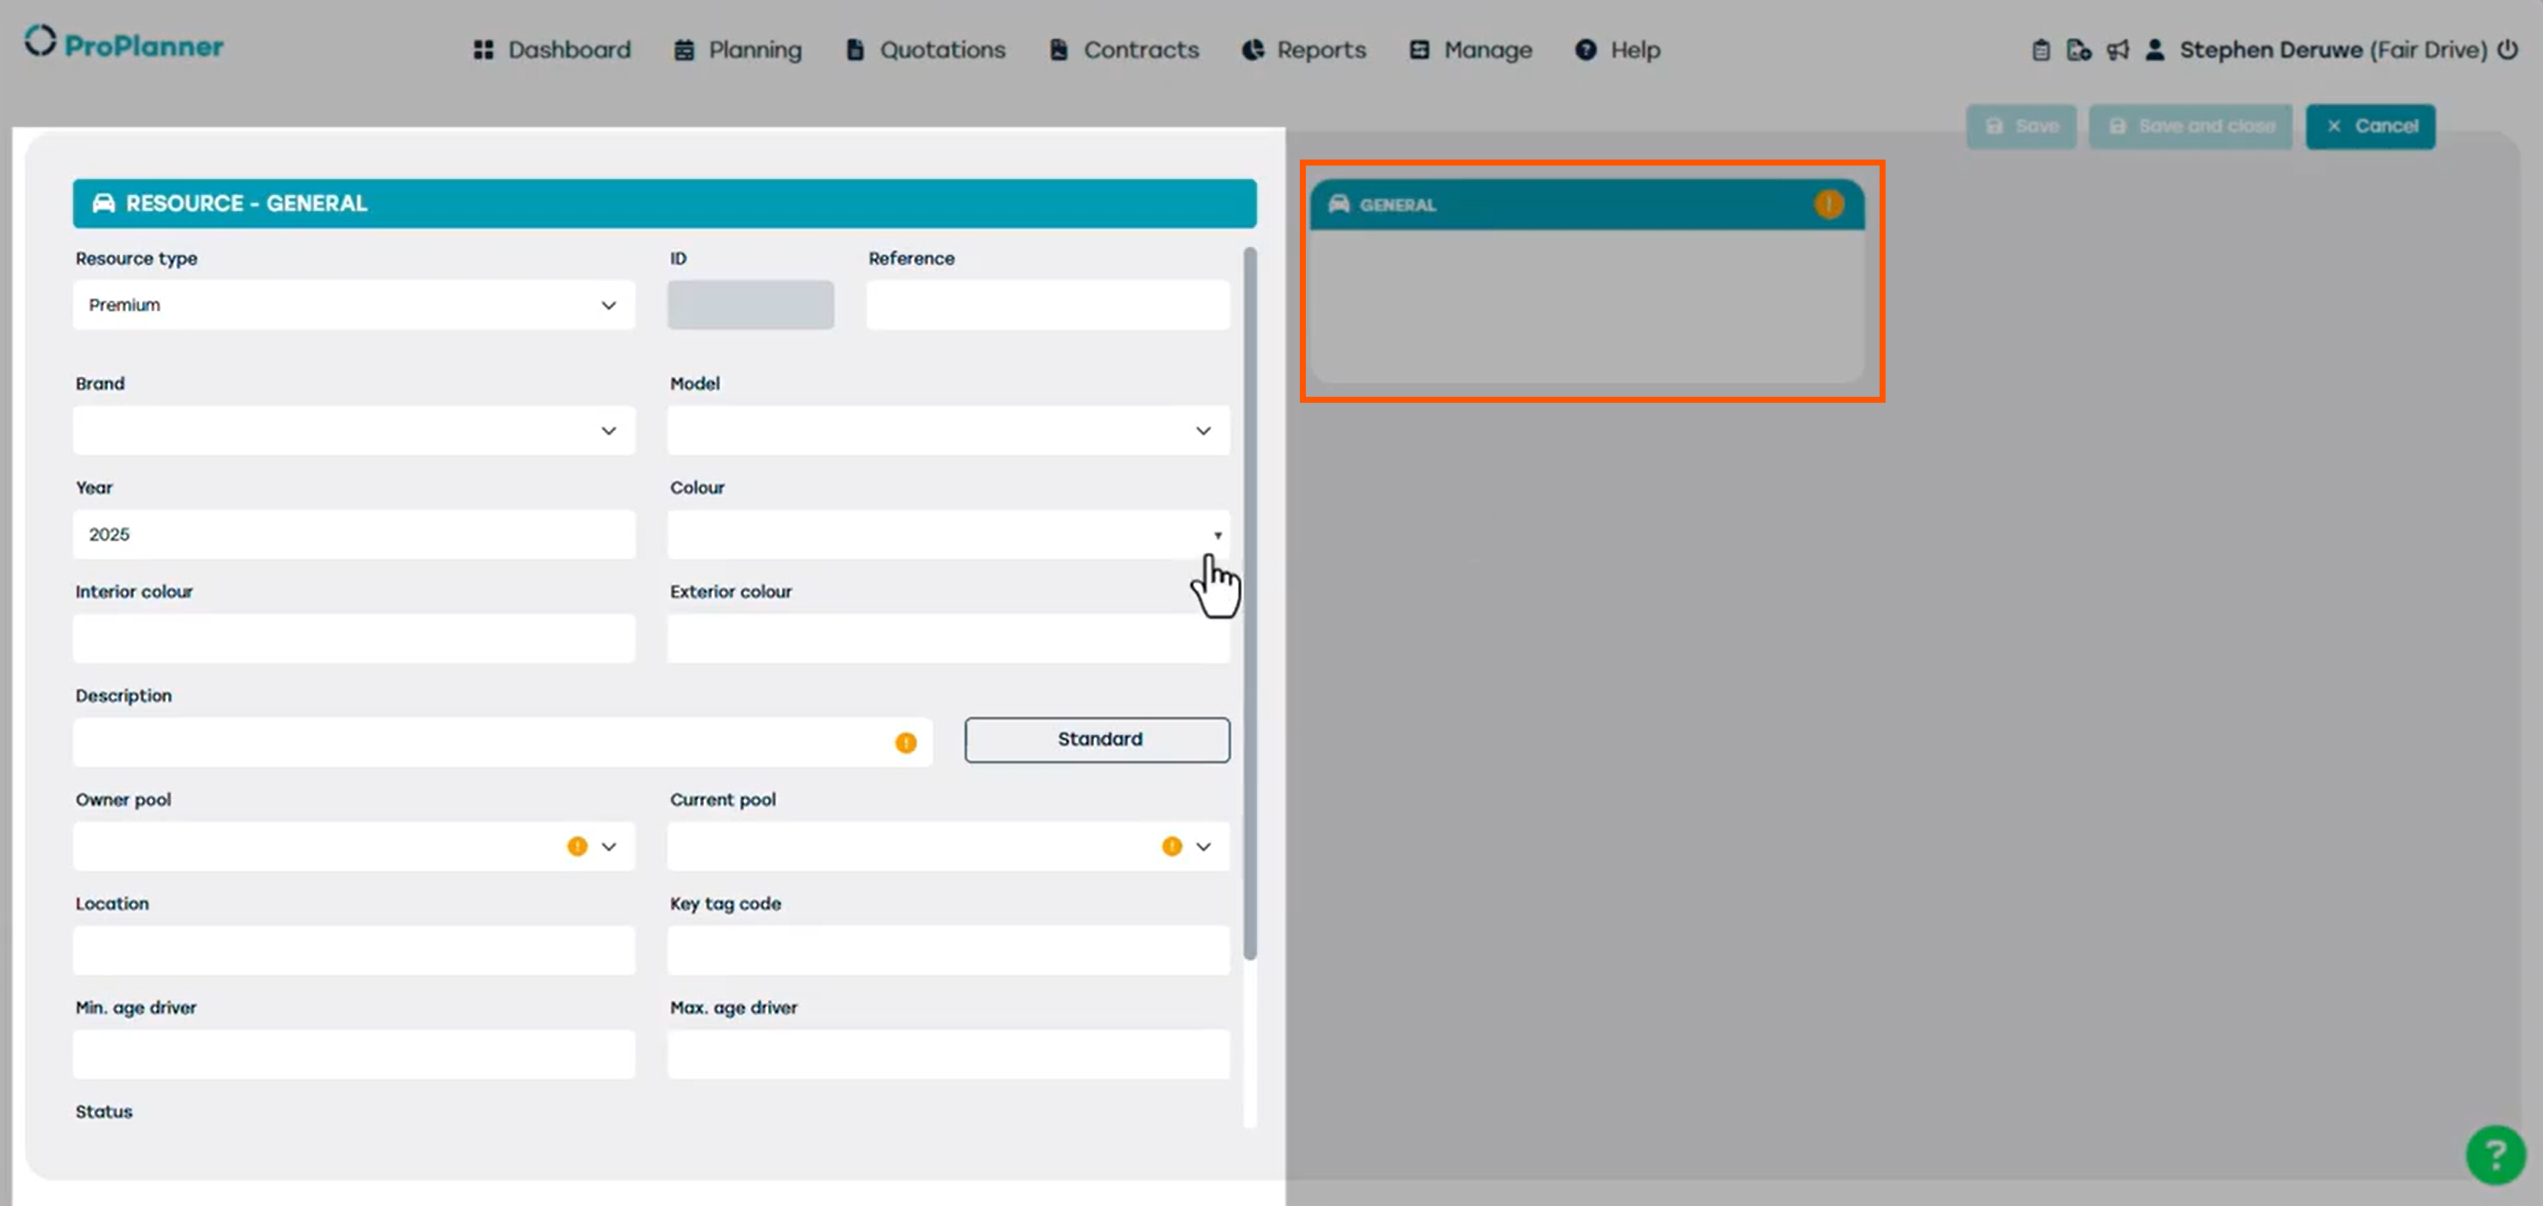The image size is (2543, 1206).
Task: Expand the Owner pool dropdown
Action: click(x=608, y=847)
